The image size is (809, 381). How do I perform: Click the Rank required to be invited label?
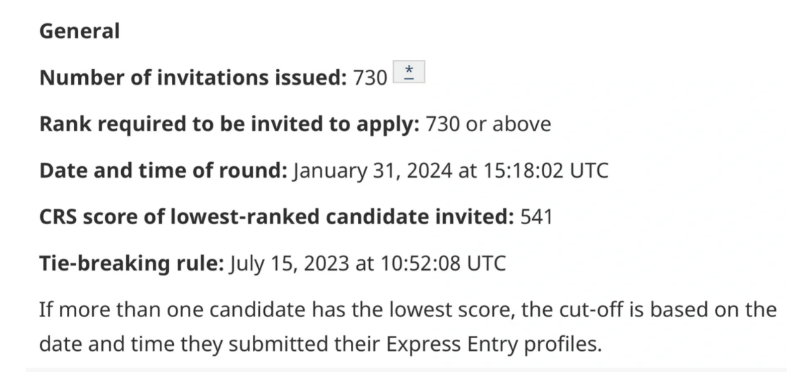(230, 124)
